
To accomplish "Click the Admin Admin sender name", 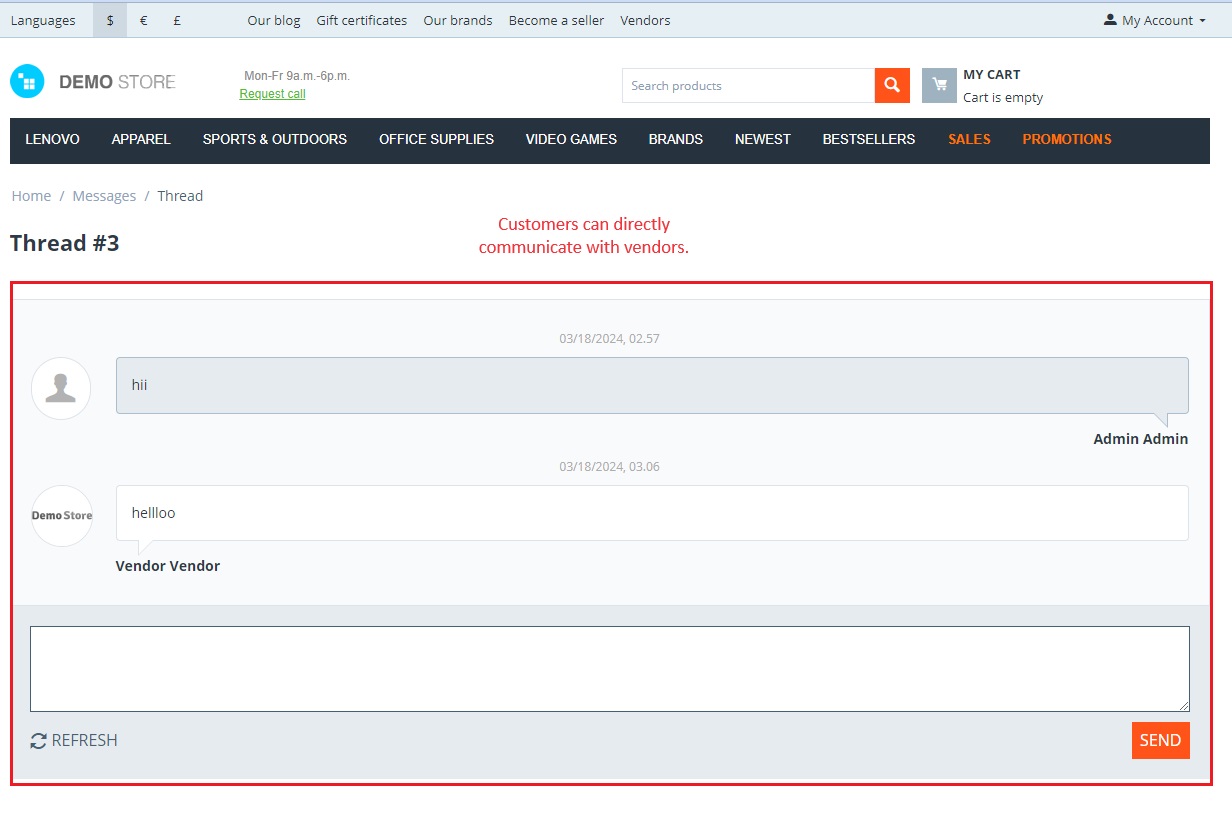I will pyautogui.click(x=1141, y=439).
